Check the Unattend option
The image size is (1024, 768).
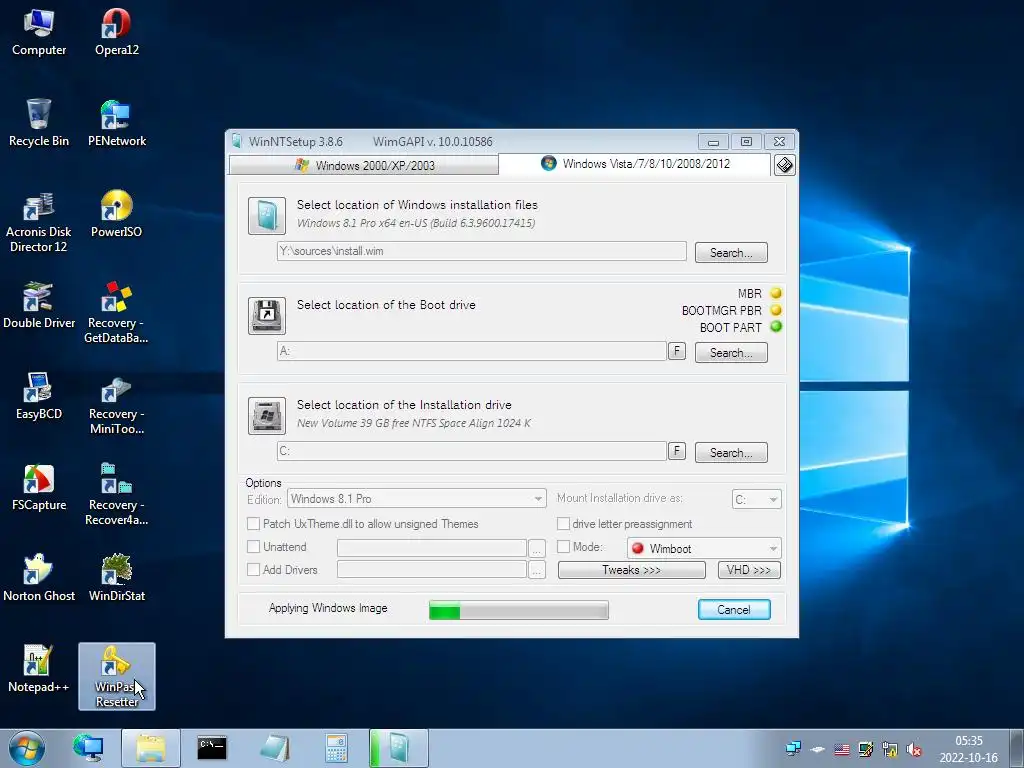click(x=253, y=547)
